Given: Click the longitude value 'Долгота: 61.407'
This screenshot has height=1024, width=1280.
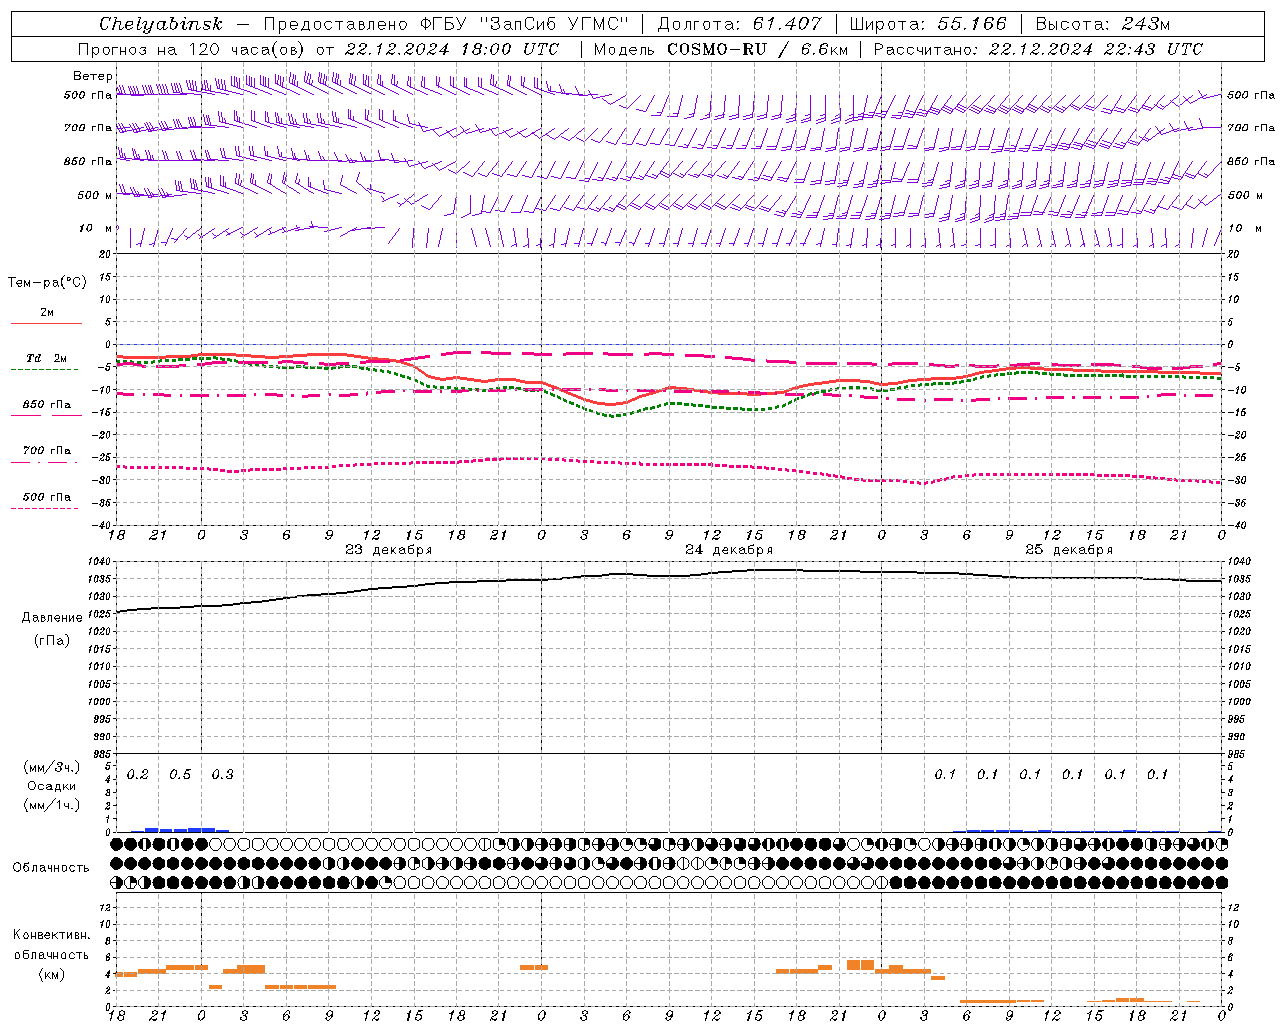Looking at the screenshot, I should point(739,24).
